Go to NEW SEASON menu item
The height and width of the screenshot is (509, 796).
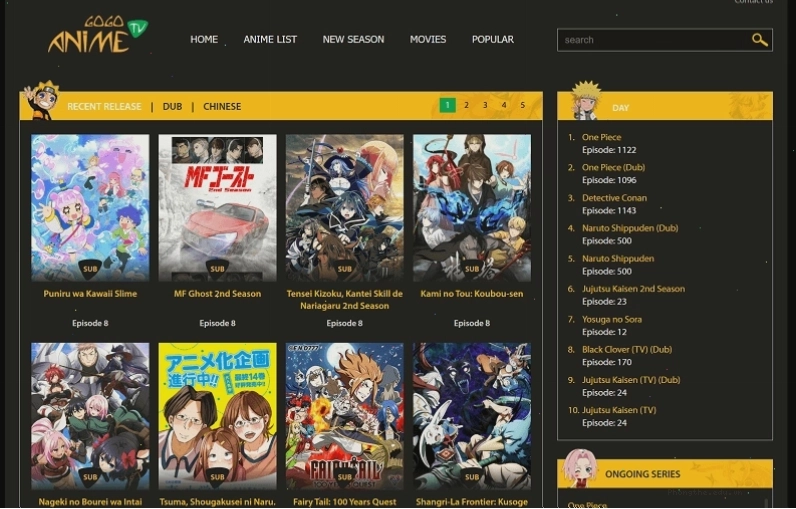(353, 40)
